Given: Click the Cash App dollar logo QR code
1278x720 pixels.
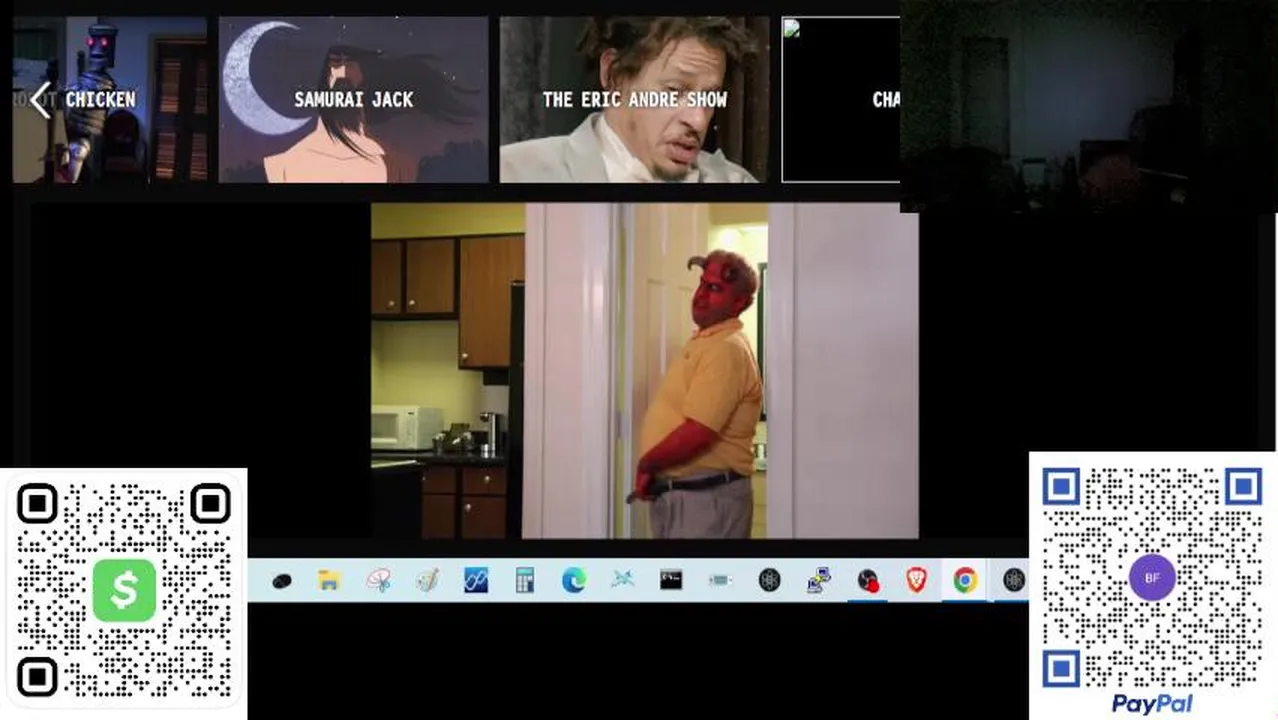Looking at the screenshot, I should click(124, 590).
